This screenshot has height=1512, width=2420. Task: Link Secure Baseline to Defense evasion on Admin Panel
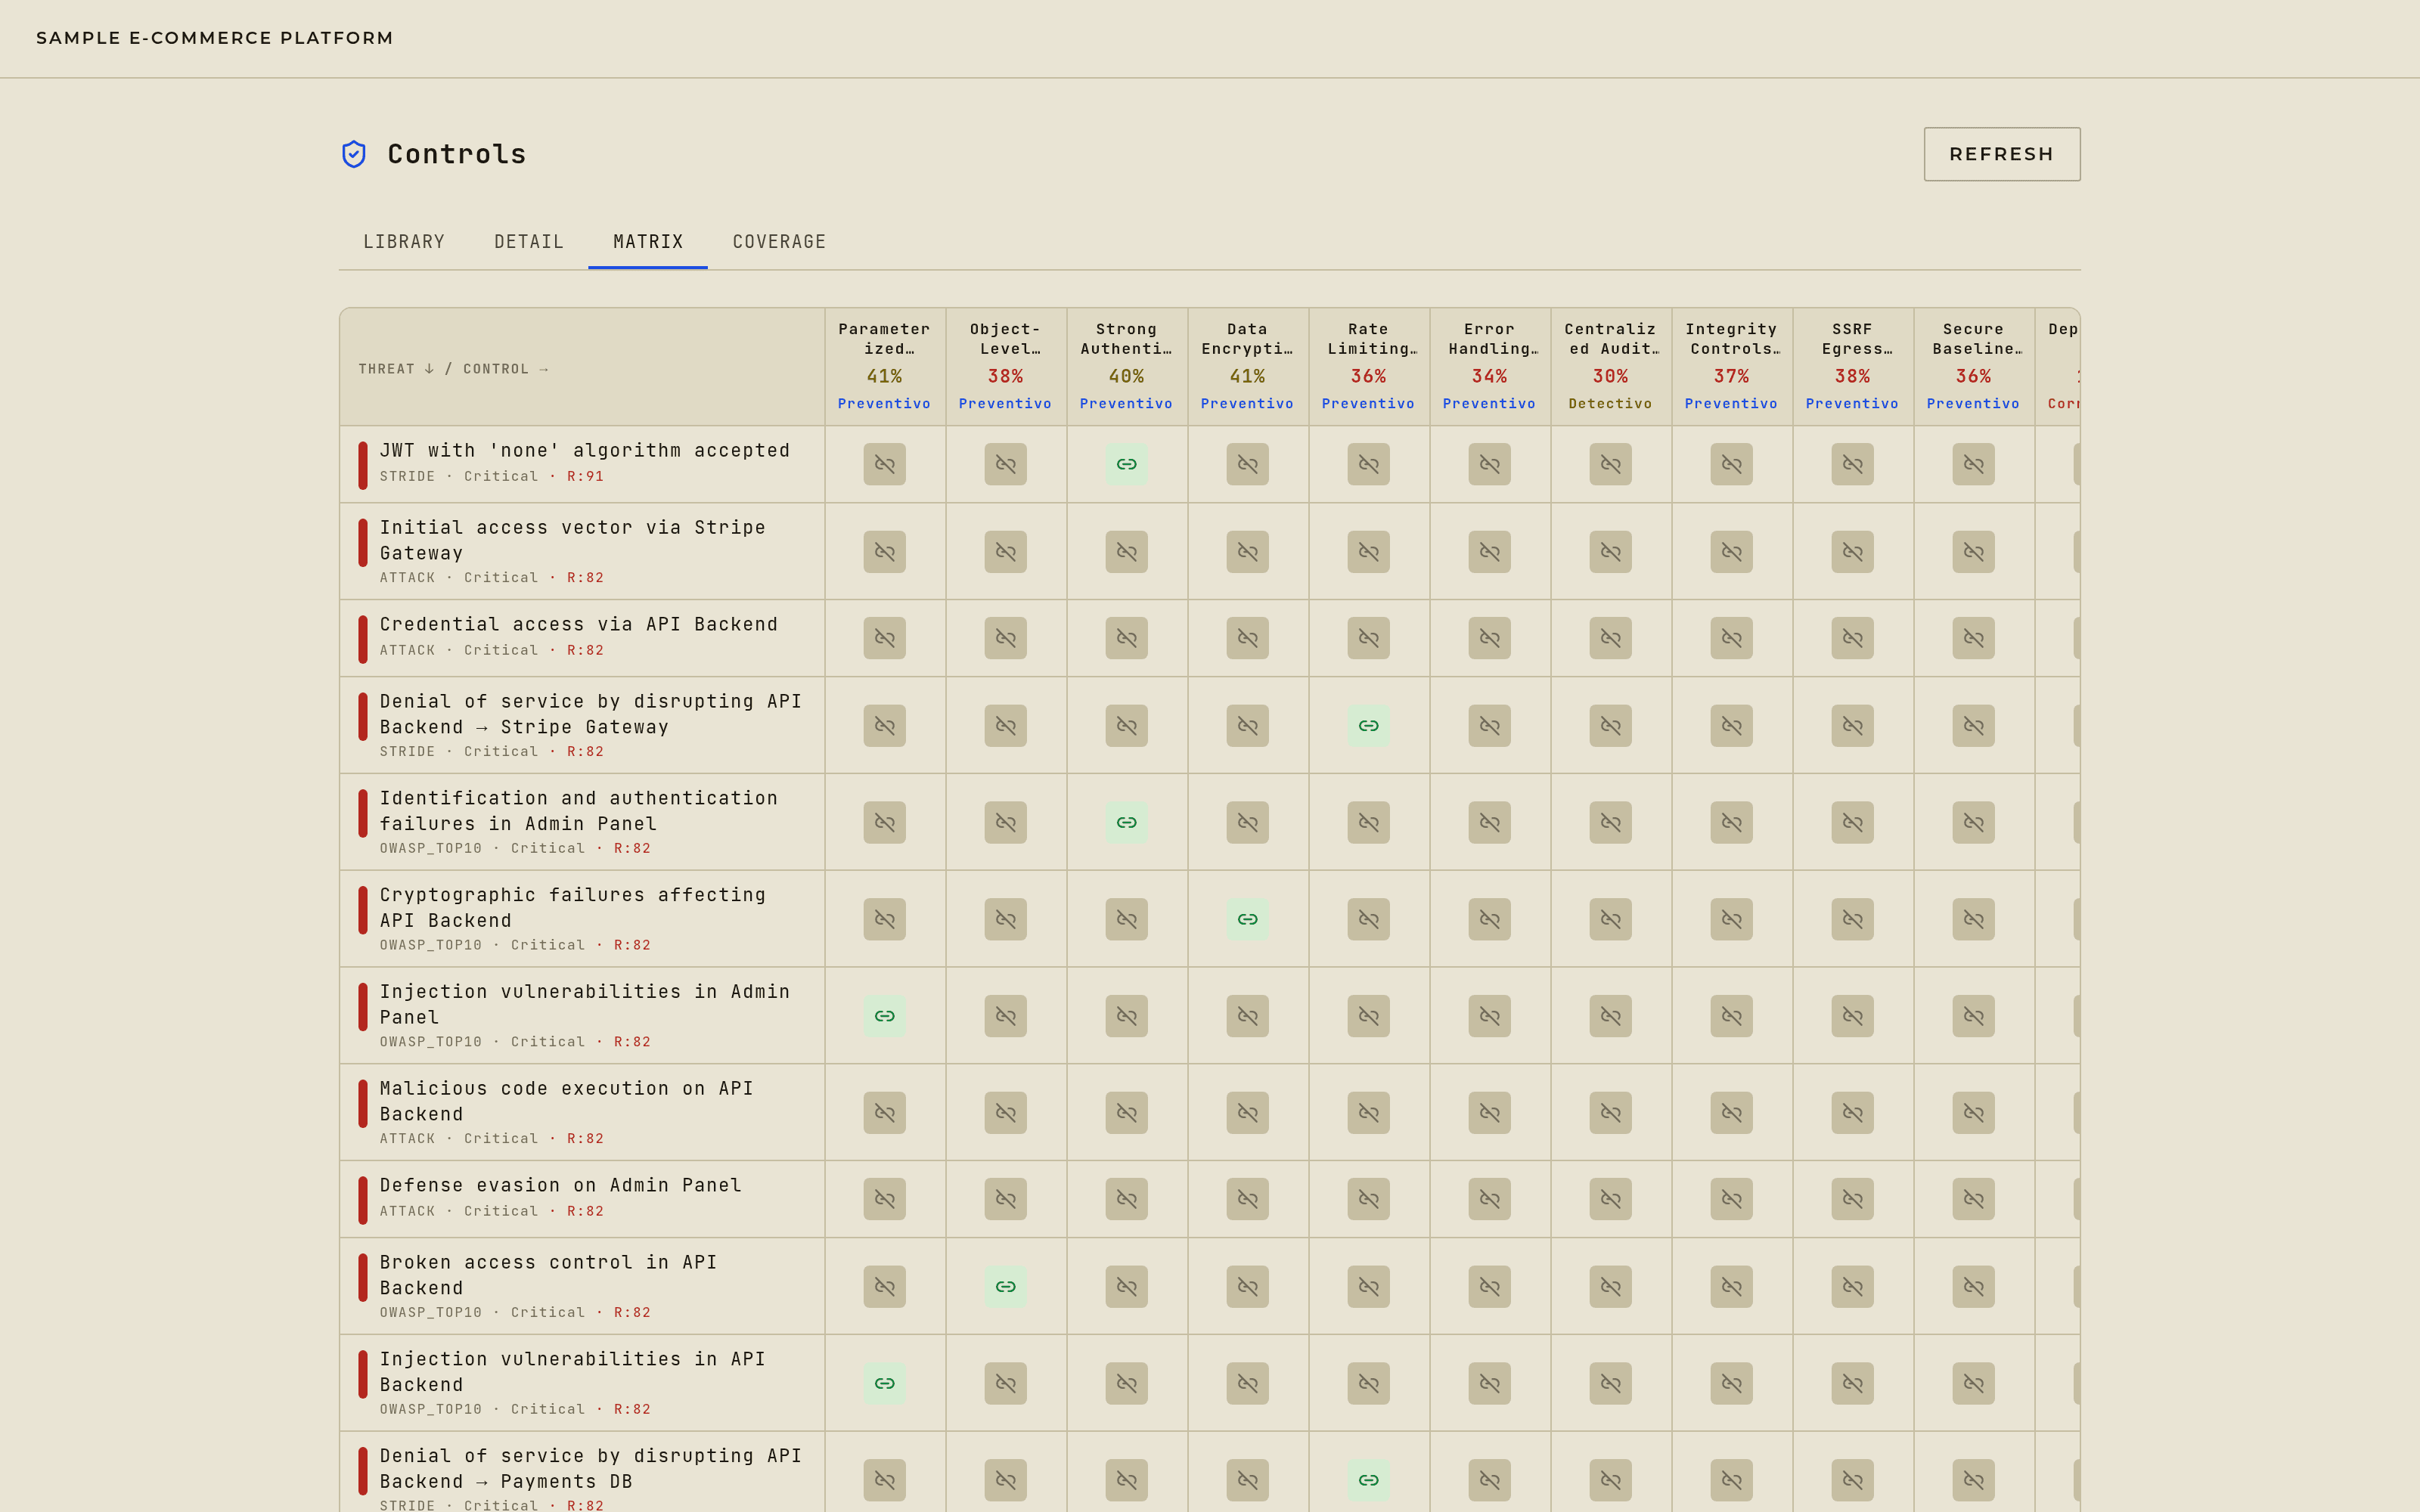click(1973, 1199)
